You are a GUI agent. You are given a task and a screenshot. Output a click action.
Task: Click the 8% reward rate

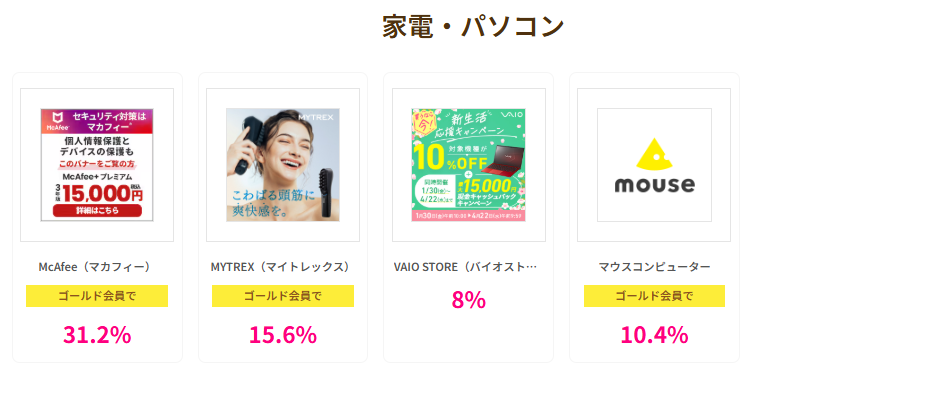(x=468, y=299)
